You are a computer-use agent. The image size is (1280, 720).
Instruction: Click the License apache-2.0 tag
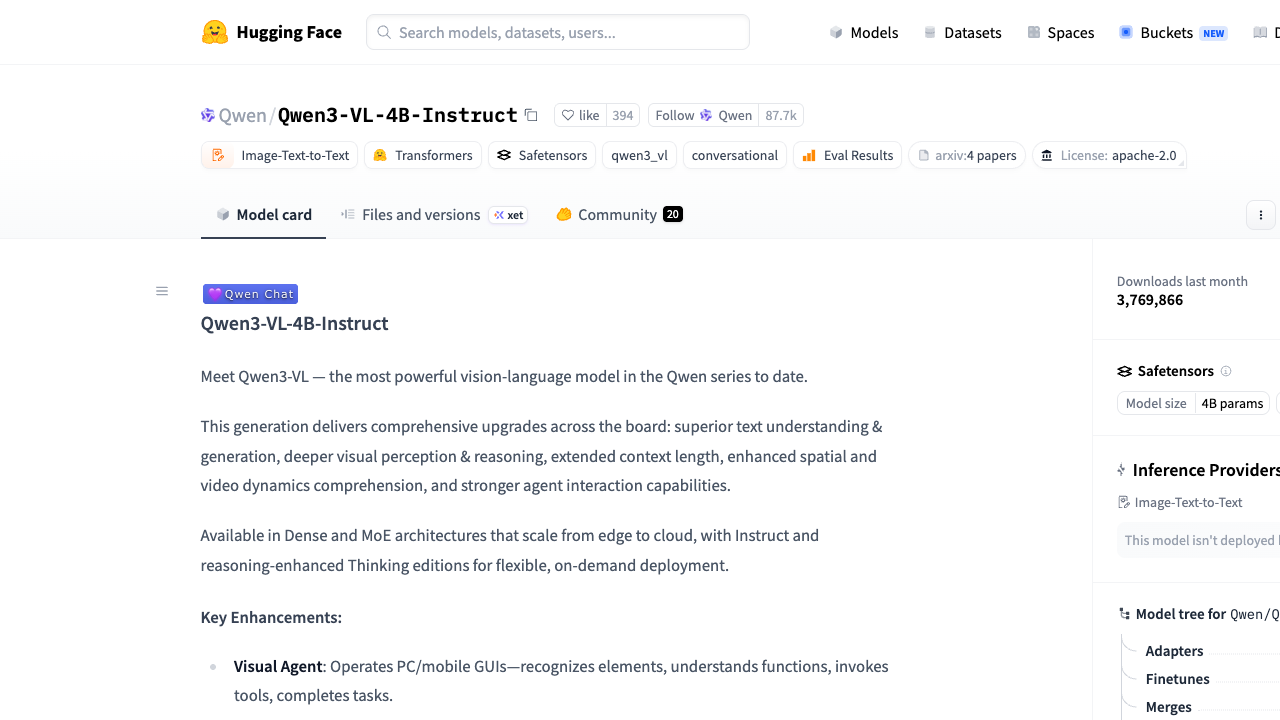point(1110,155)
